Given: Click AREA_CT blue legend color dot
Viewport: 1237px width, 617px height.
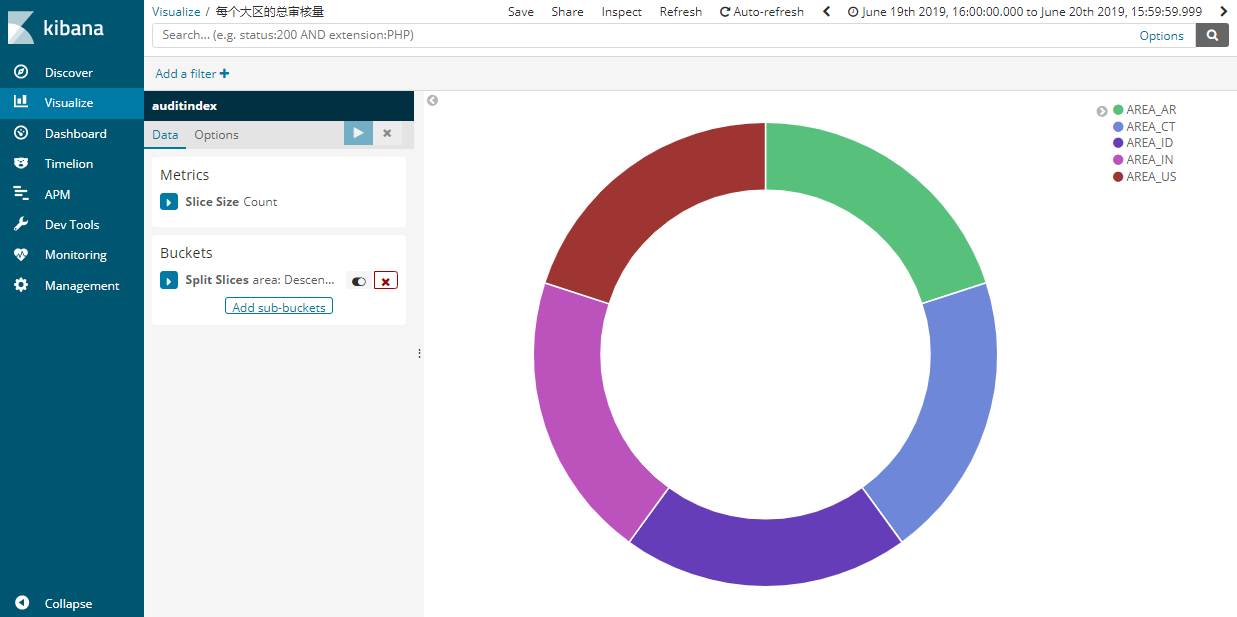Looking at the screenshot, I should 1118,127.
